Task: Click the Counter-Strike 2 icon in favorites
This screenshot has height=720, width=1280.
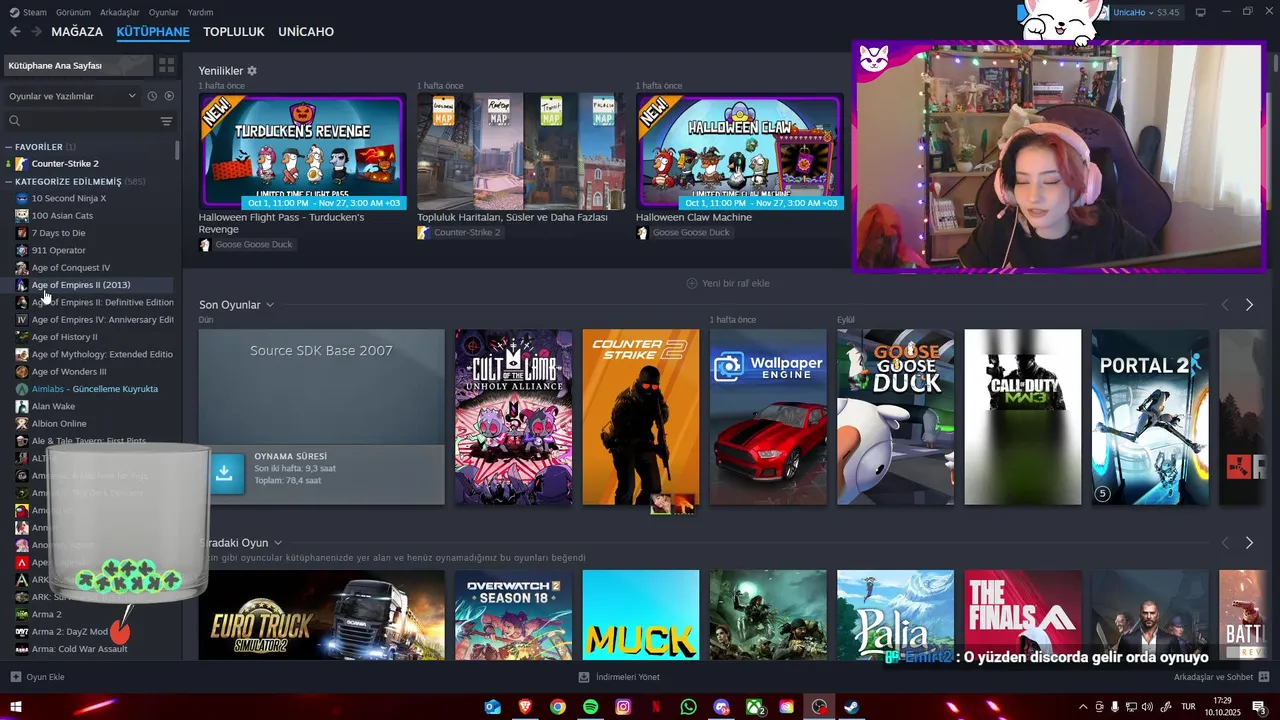Action: 21,164
